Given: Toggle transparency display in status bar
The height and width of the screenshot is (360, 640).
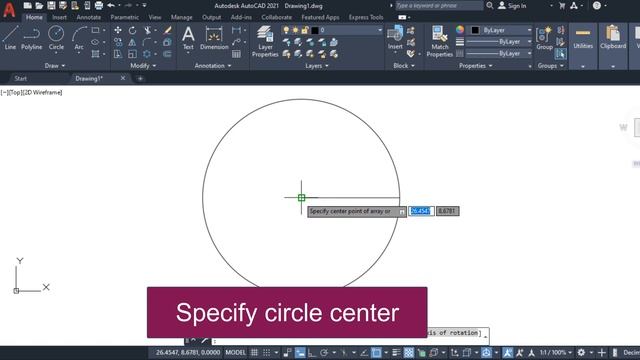Looking at the screenshot, I should (409, 353).
